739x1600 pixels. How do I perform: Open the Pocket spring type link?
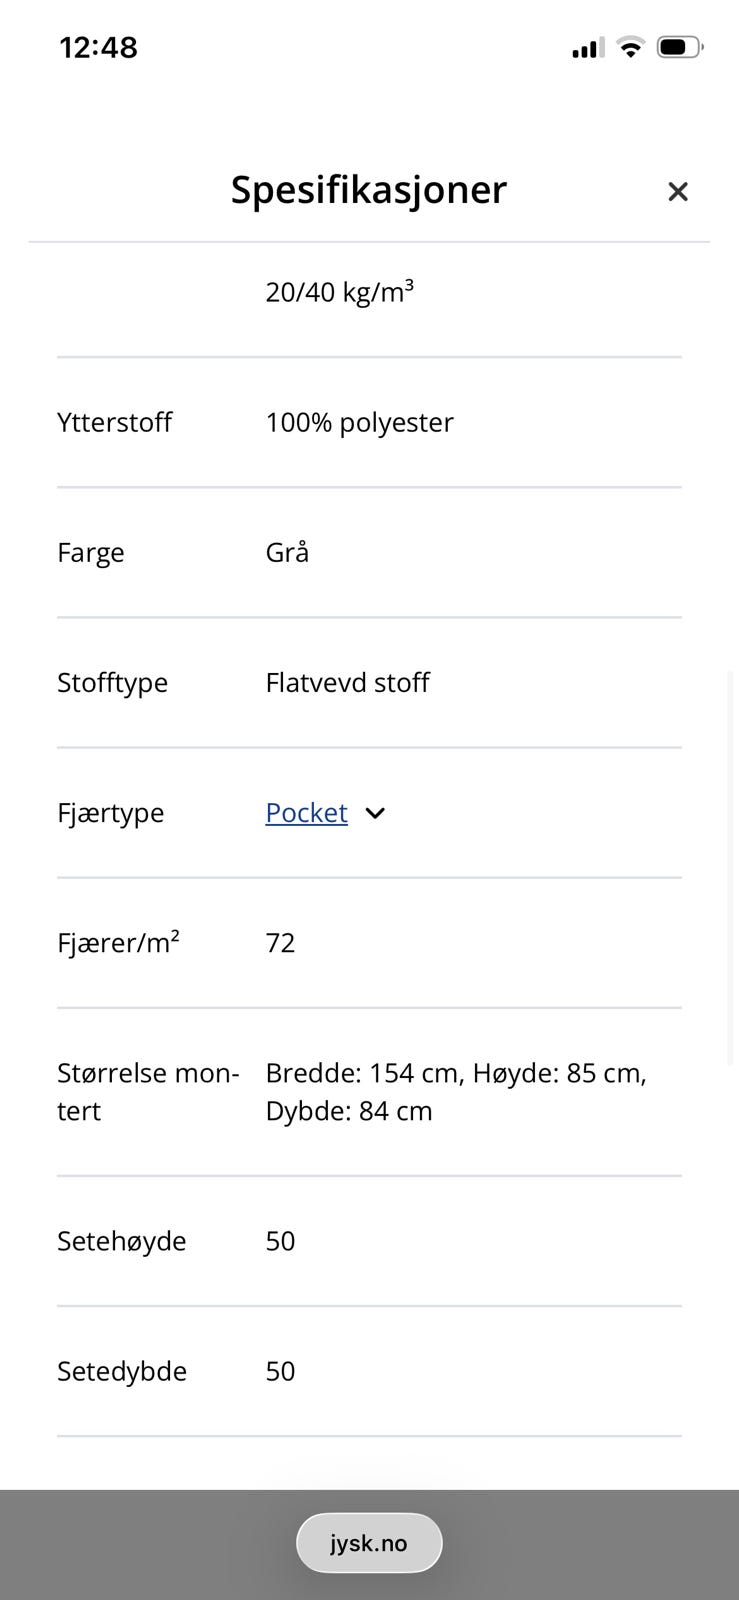(x=306, y=813)
